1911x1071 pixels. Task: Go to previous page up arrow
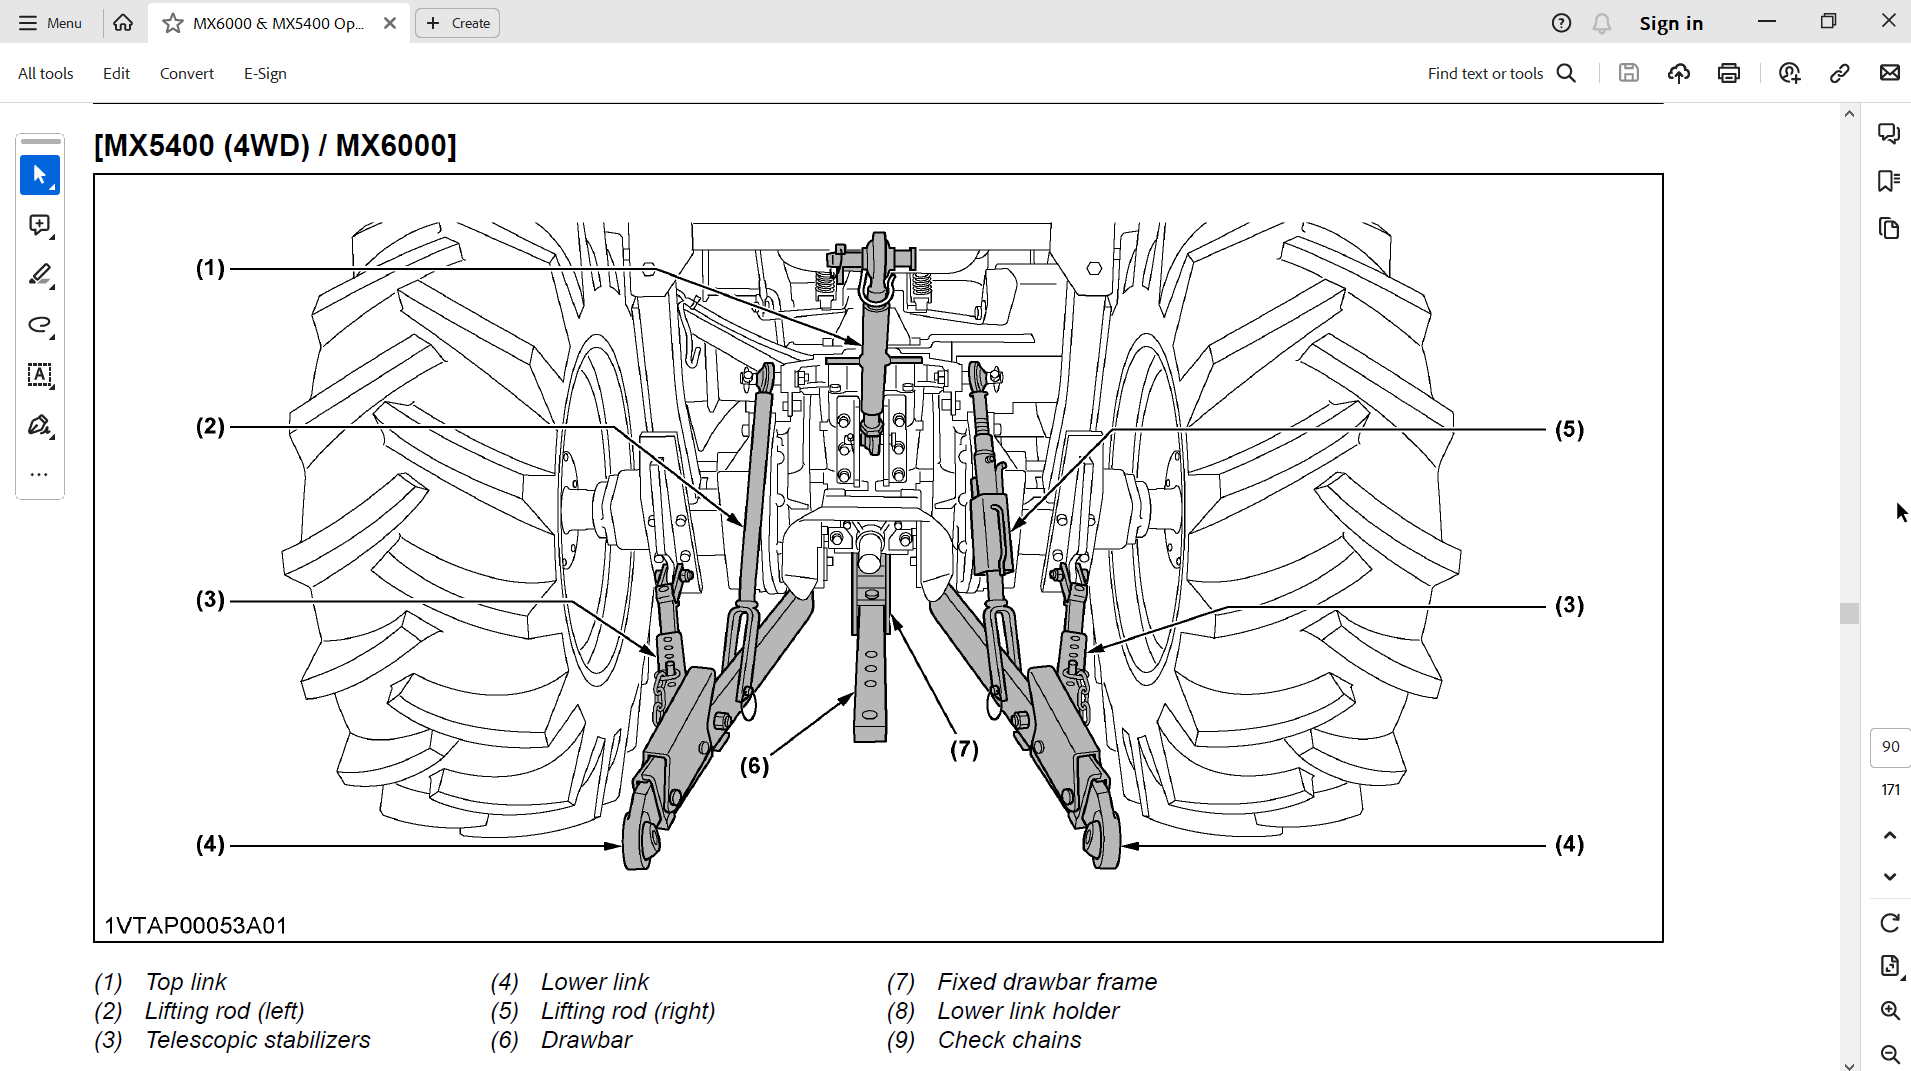pyautogui.click(x=1890, y=835)
